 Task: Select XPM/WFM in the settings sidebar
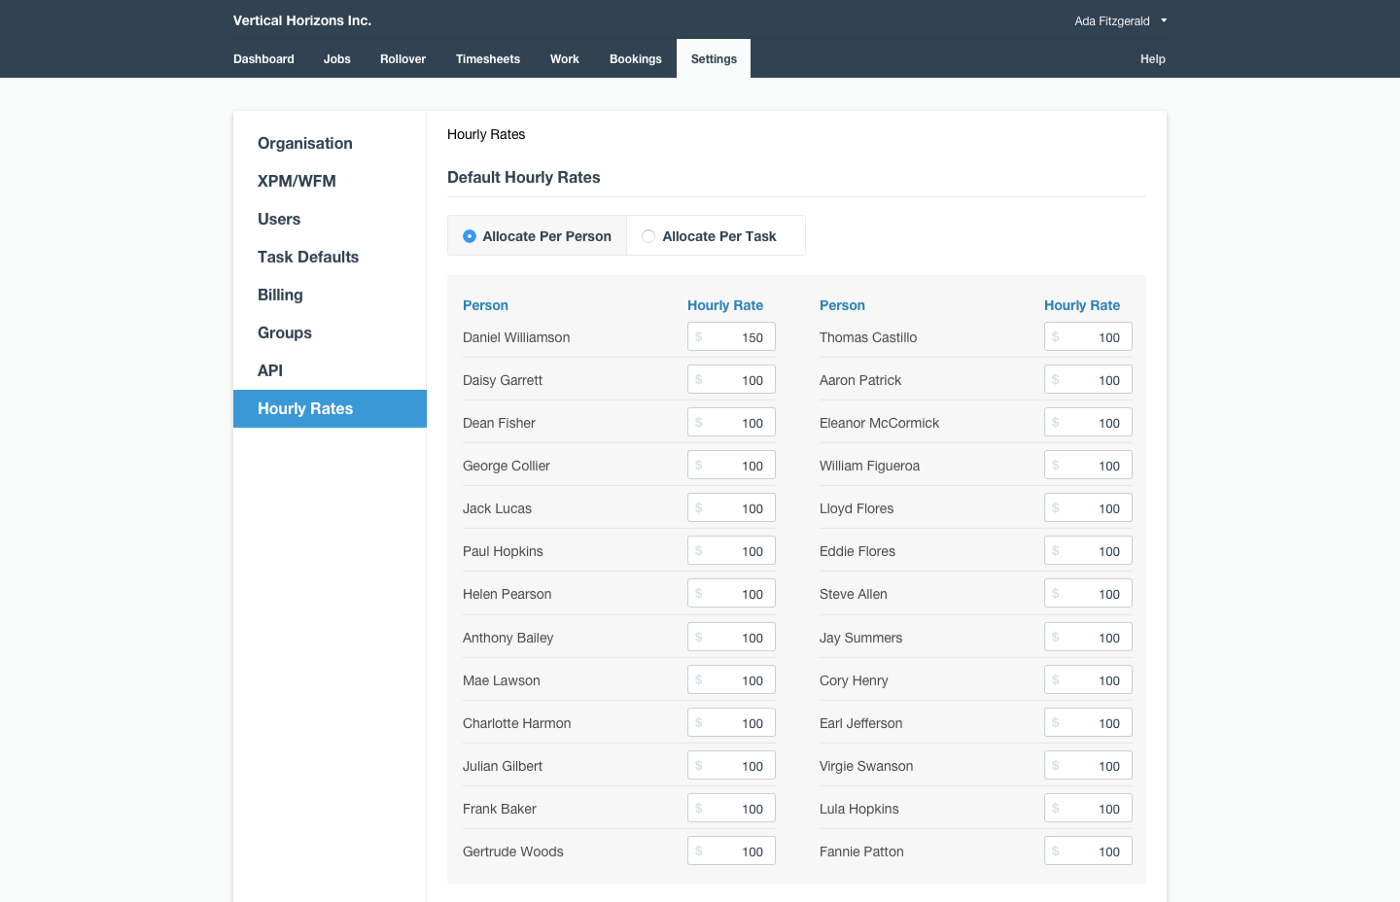click(x=297, y=181)
